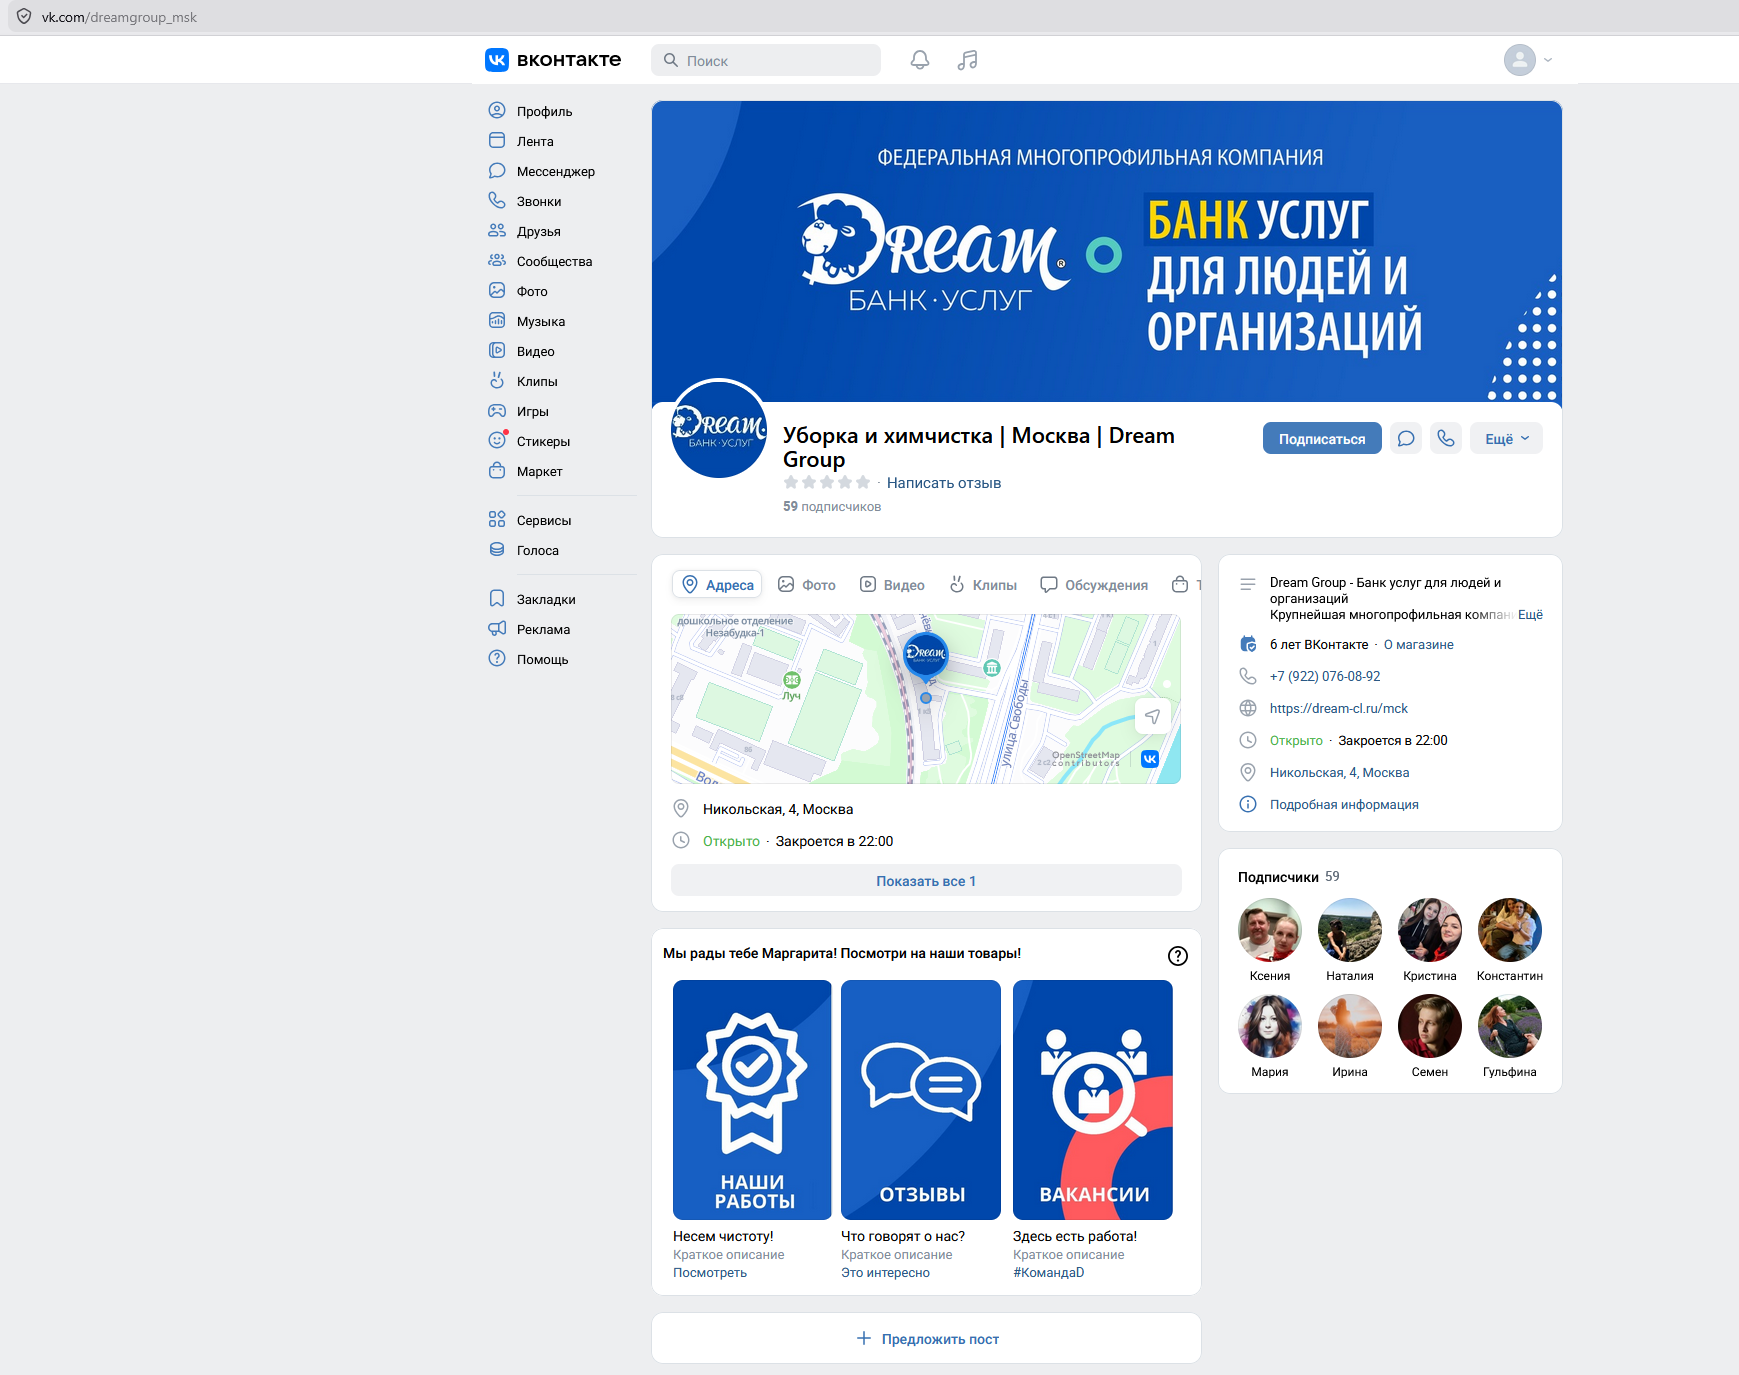Expand the Ещё dropdown button

[1506, 438]
